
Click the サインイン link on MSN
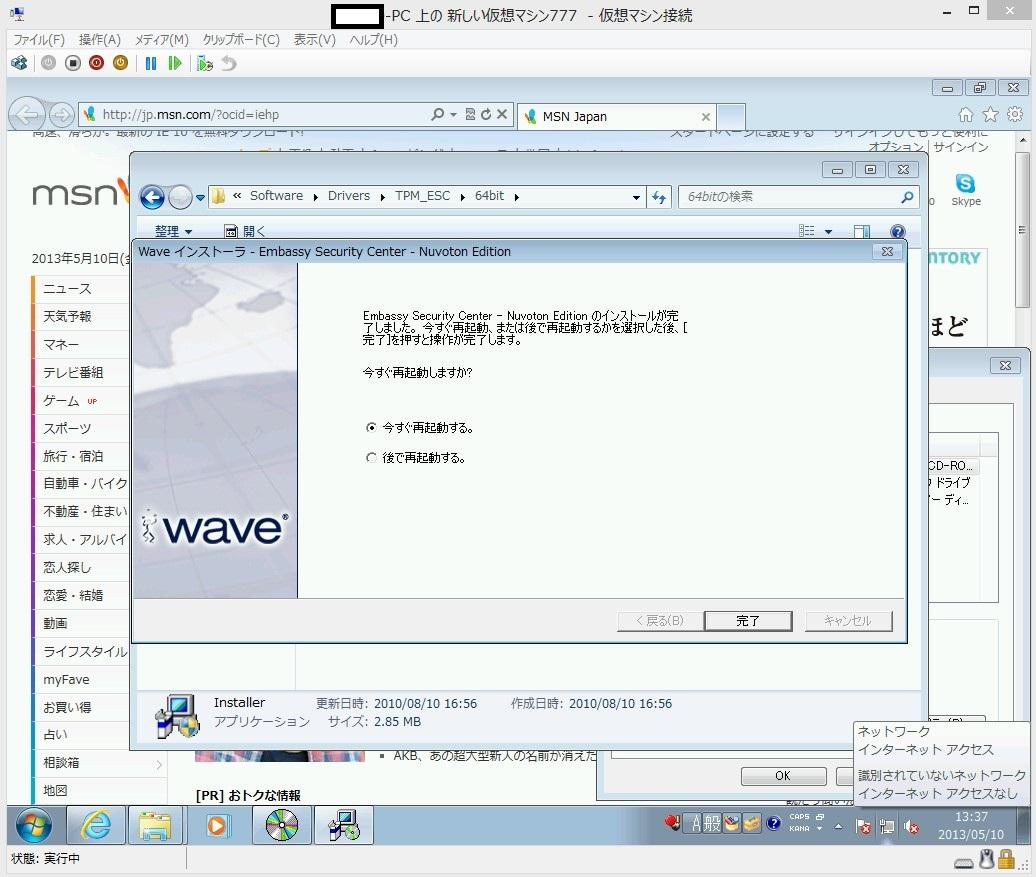(x=961, y=147)
